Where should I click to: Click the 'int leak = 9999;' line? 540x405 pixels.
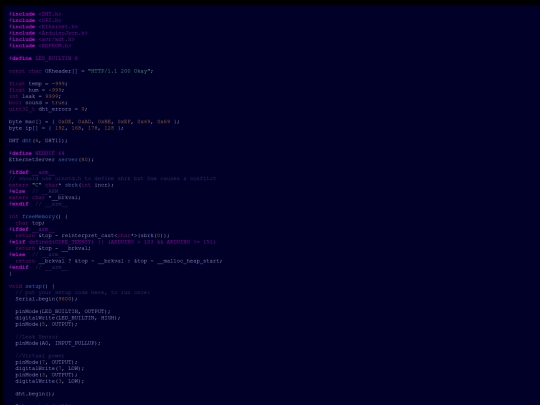tap(35, 96)
